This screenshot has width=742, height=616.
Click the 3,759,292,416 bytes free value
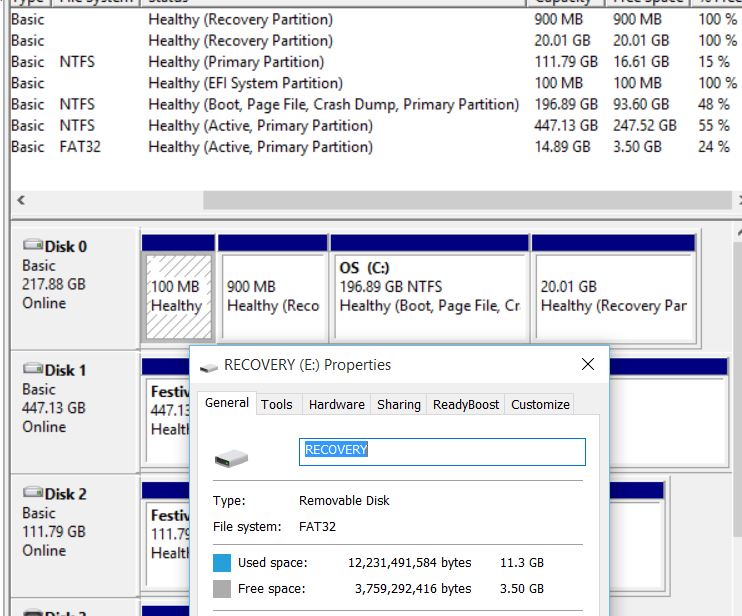[413, 589]
